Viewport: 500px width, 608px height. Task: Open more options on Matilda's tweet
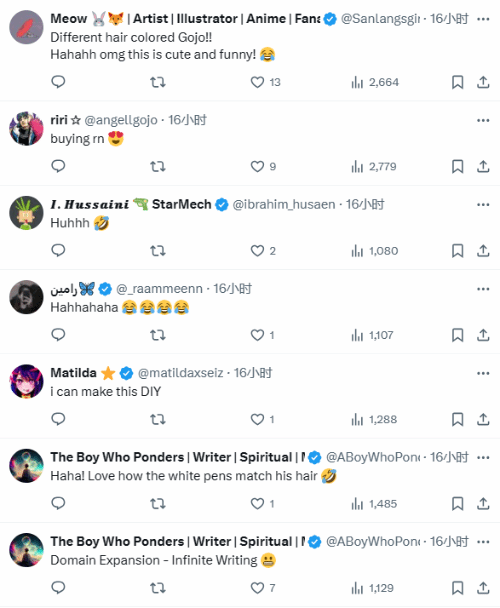pos(483,373)
